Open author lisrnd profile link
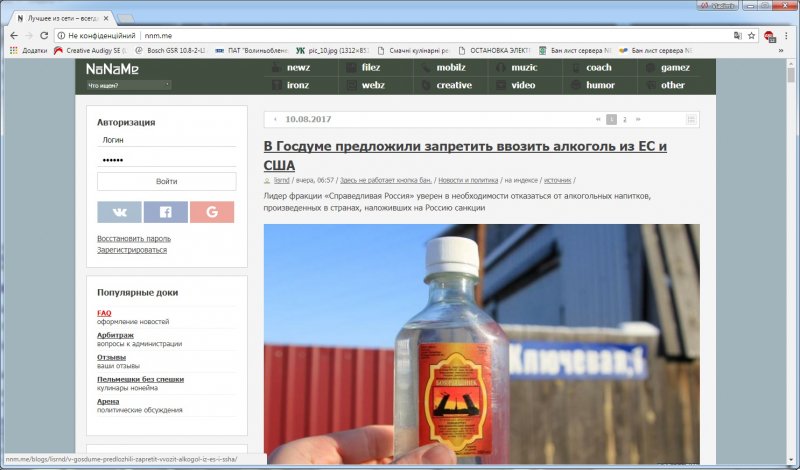 (x=282, y=180)
